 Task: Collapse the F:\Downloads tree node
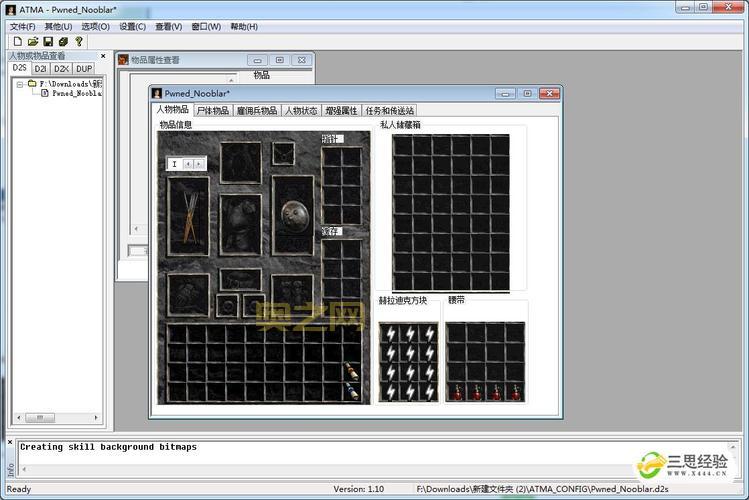(x=20, y=85)
